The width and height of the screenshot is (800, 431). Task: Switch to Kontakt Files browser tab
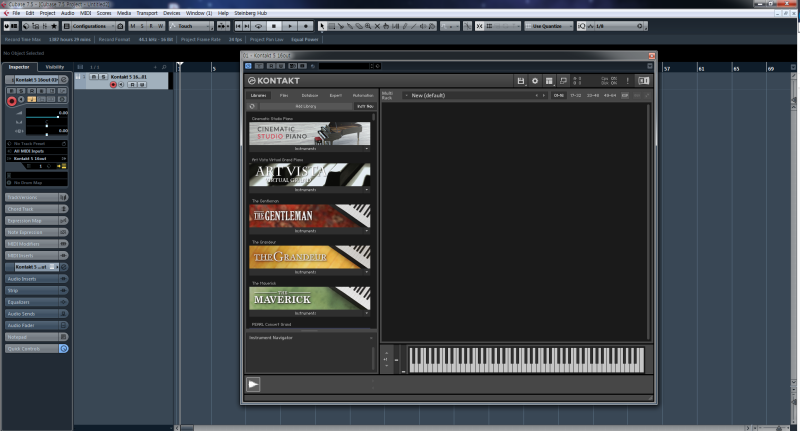284,95
